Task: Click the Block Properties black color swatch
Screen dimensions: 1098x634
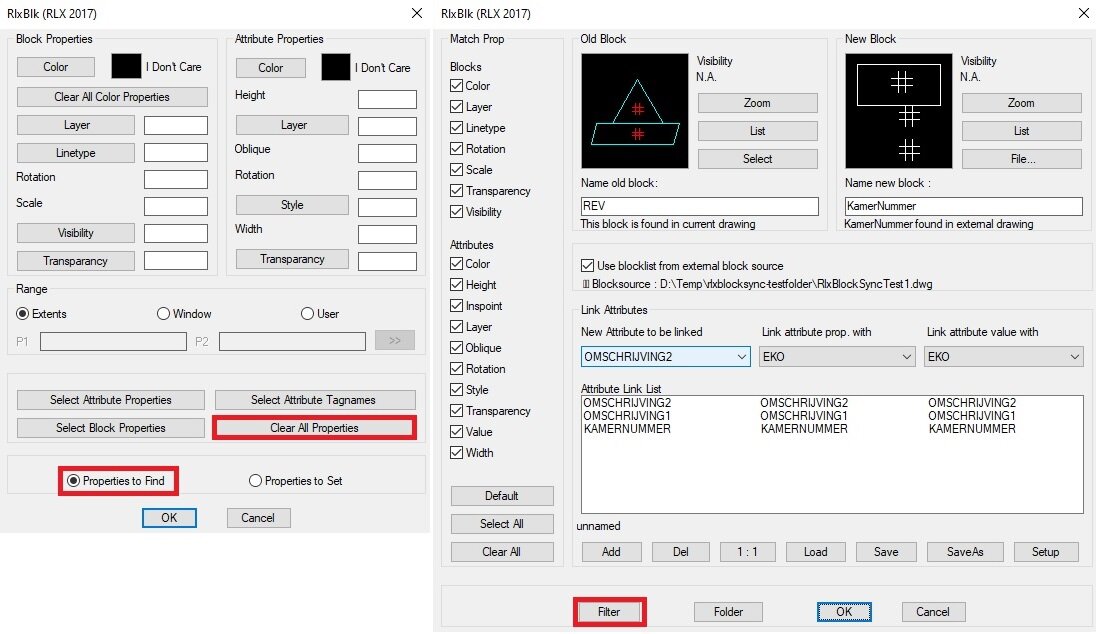Action: tap(126, 67)
